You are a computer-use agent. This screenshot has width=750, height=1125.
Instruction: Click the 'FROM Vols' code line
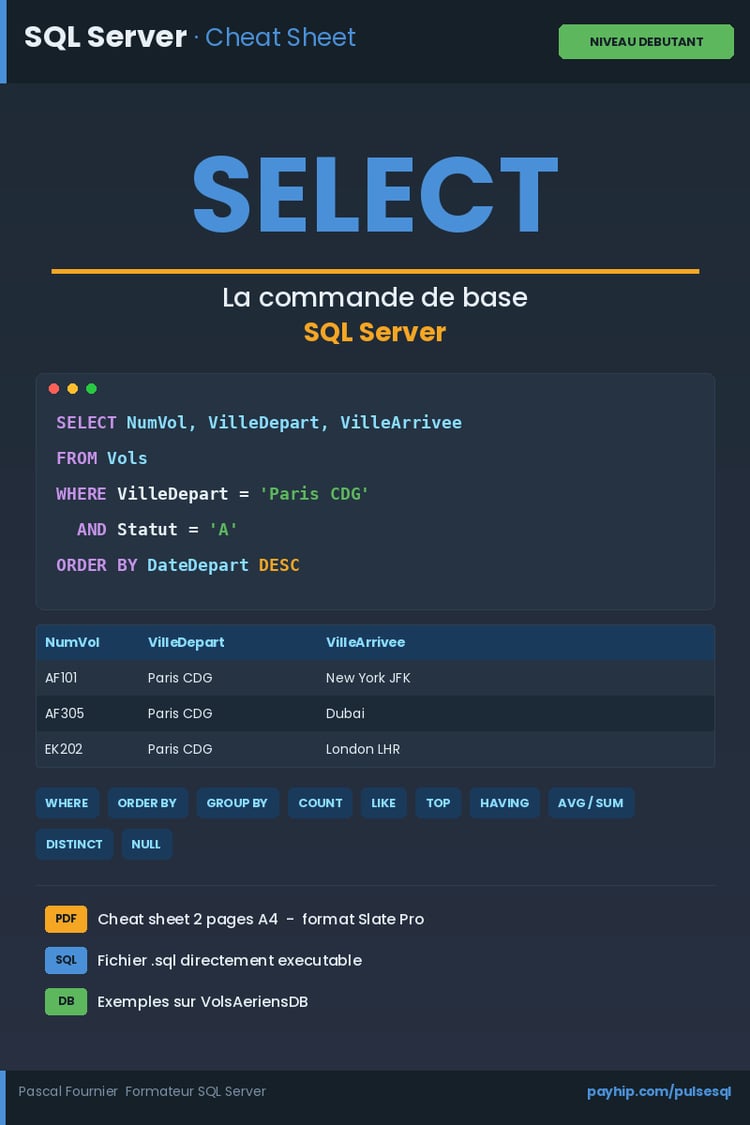102,458
